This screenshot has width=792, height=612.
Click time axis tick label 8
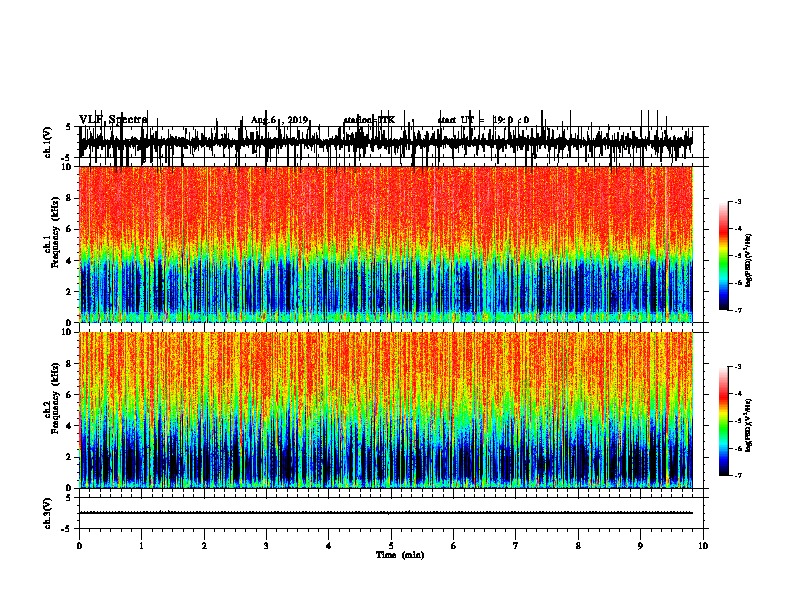click(x=578, y=546)
